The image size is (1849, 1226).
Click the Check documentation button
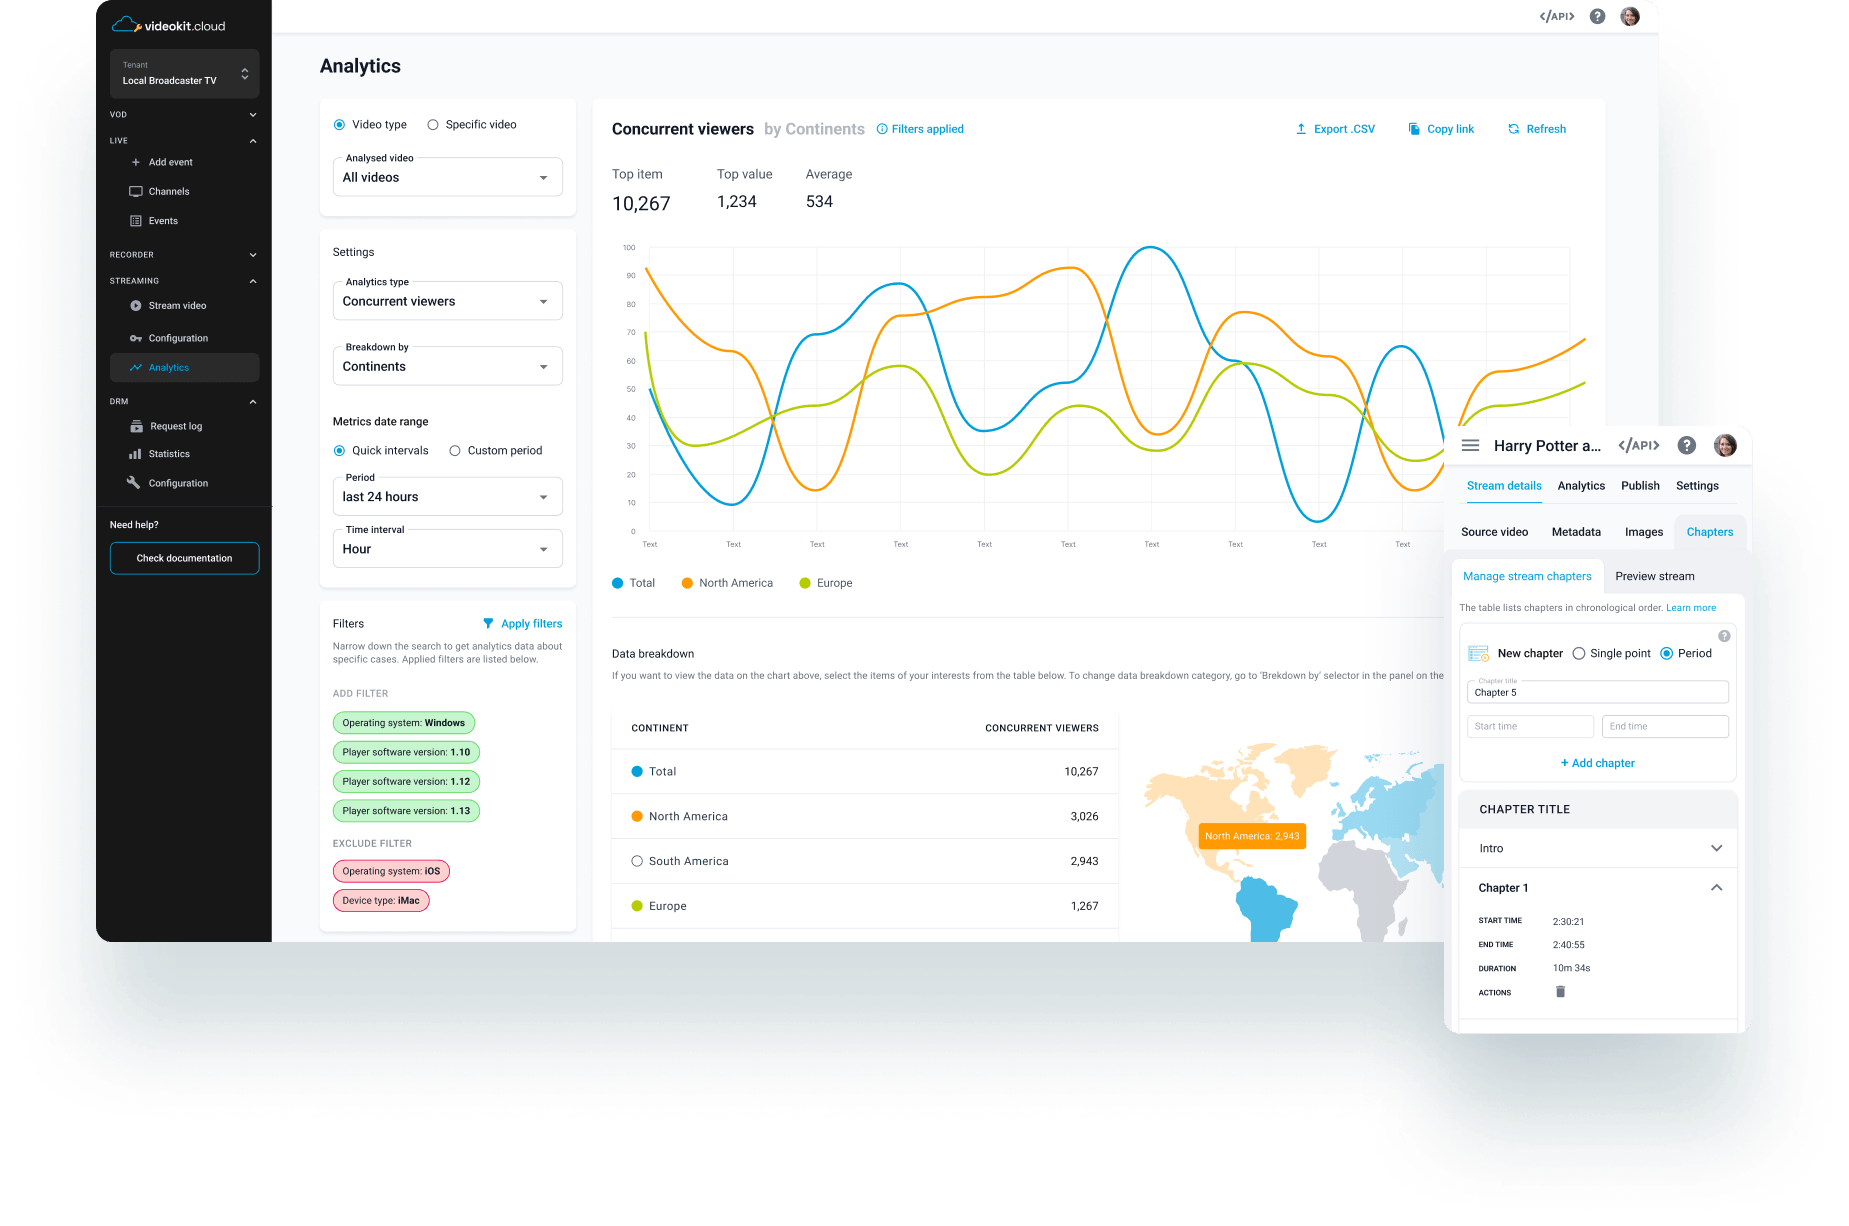(x=185, y=558)
